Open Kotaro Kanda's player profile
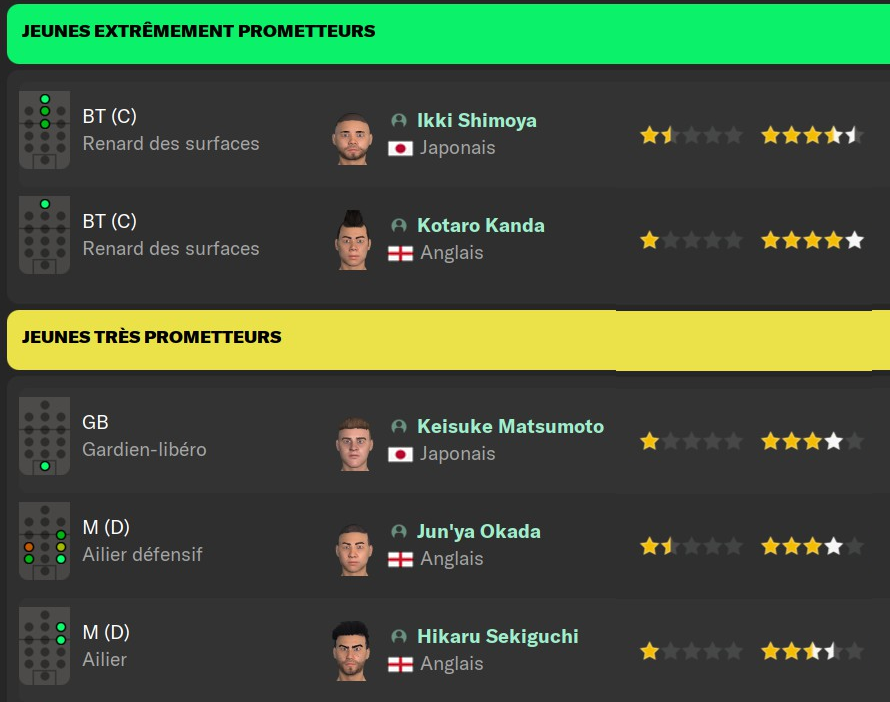The image size is (890, 702). 481,225
